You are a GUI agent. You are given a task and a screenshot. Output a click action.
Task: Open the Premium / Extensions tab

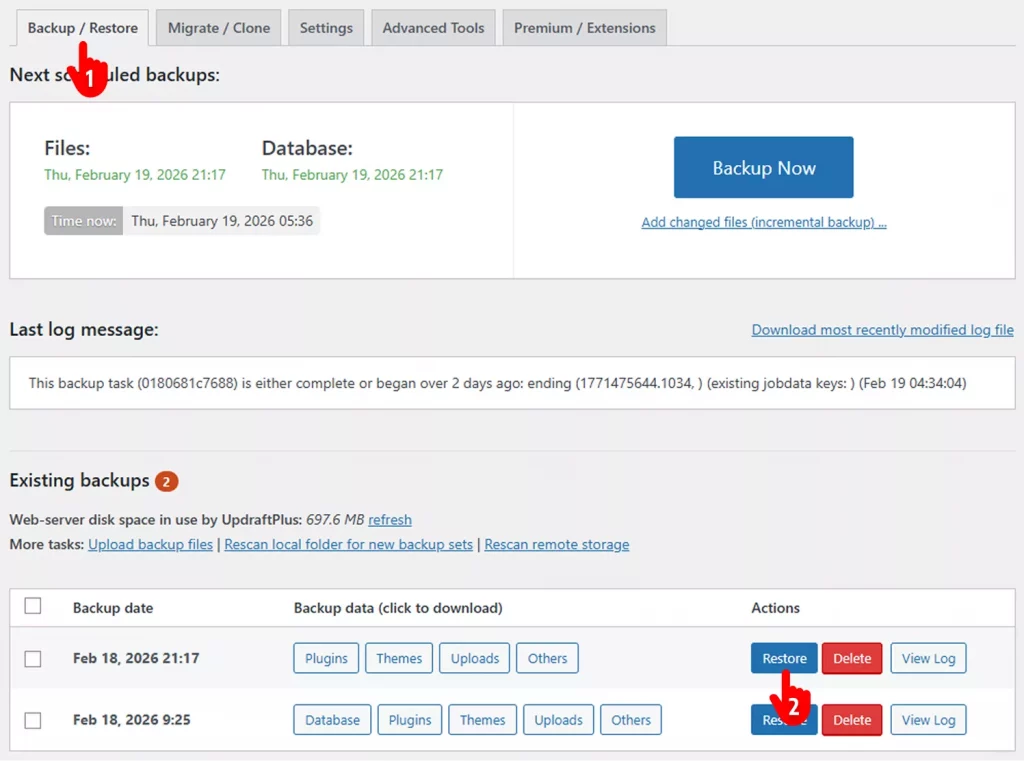[x=584, y=27]
